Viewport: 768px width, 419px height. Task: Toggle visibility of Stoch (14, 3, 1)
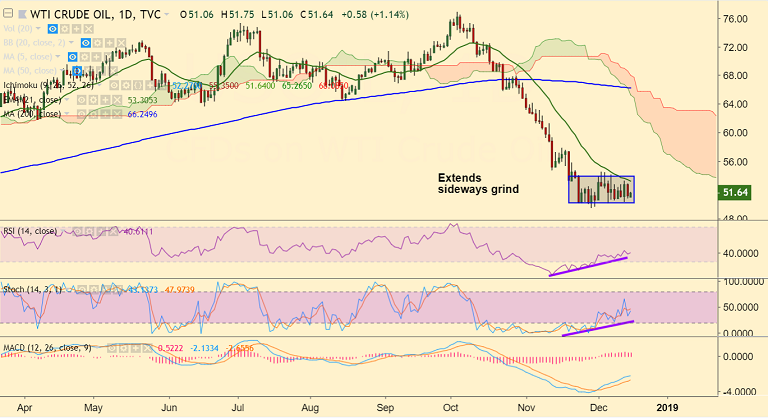[82, 290]
